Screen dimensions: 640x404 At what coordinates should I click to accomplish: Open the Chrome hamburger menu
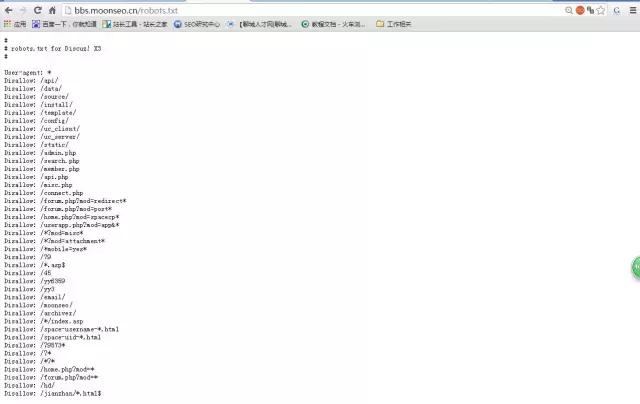(x=633, y=10)
